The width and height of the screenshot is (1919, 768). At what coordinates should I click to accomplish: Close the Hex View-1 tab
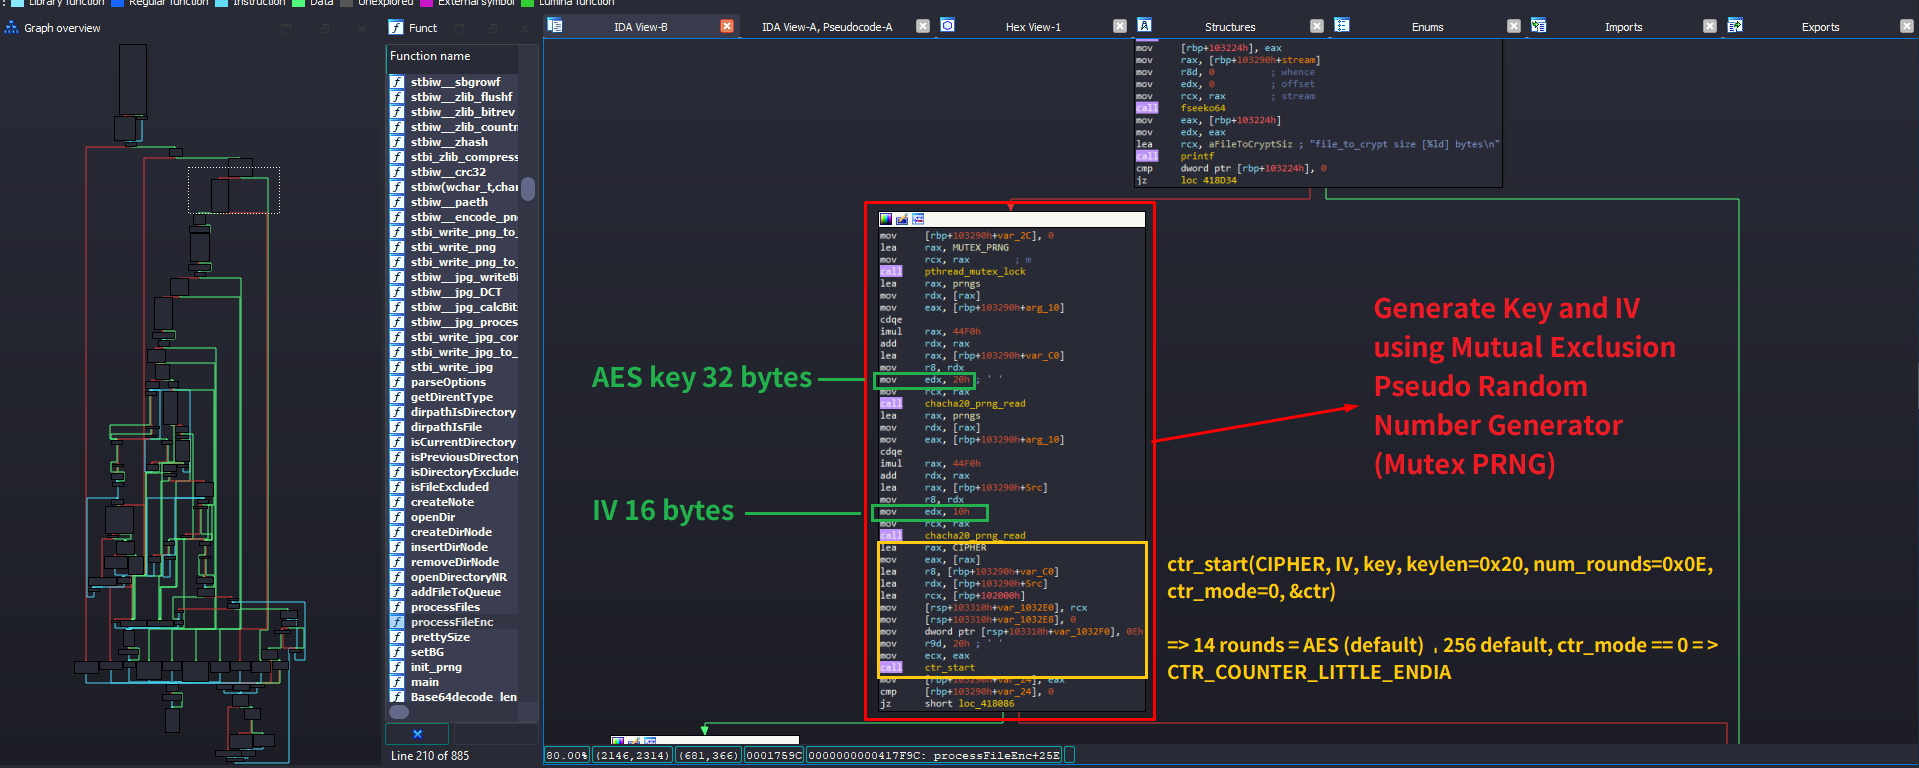1120,26
